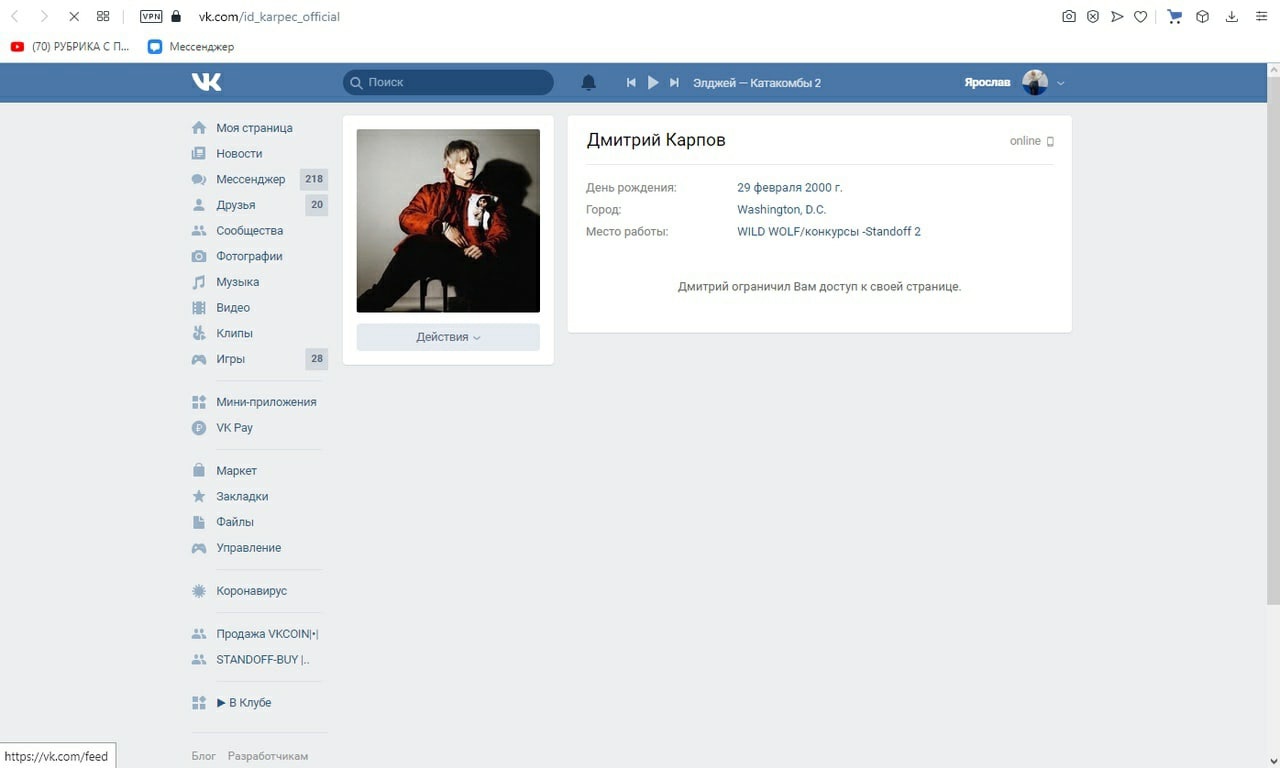Open Друзья in left sidebar
Image resolution: width=1280 pixels, height=768 pixels.
point(235,205)
